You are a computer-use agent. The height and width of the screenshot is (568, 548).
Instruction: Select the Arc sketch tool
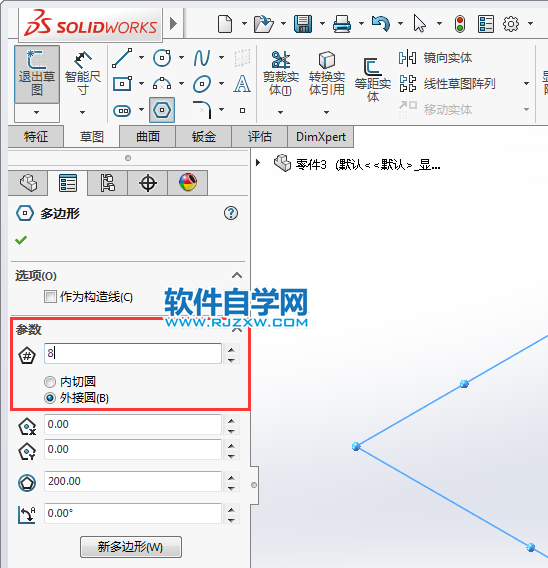point(162,84)
